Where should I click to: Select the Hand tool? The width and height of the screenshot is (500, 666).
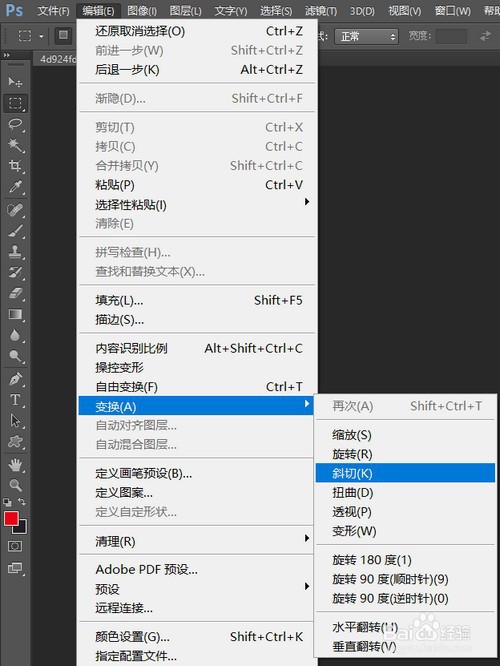point(15,465)
